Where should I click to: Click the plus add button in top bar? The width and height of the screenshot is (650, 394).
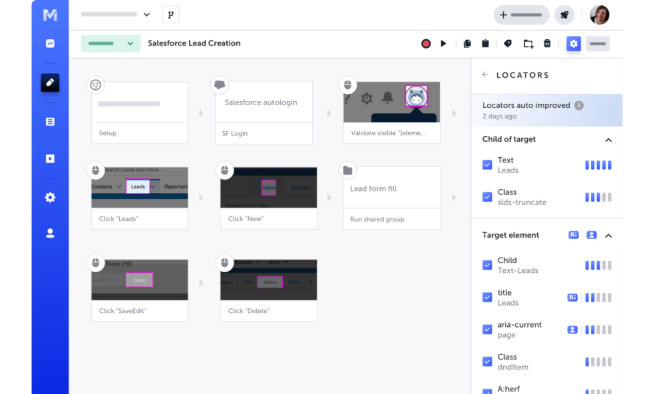pyautogui.click(x=521, y=15)
